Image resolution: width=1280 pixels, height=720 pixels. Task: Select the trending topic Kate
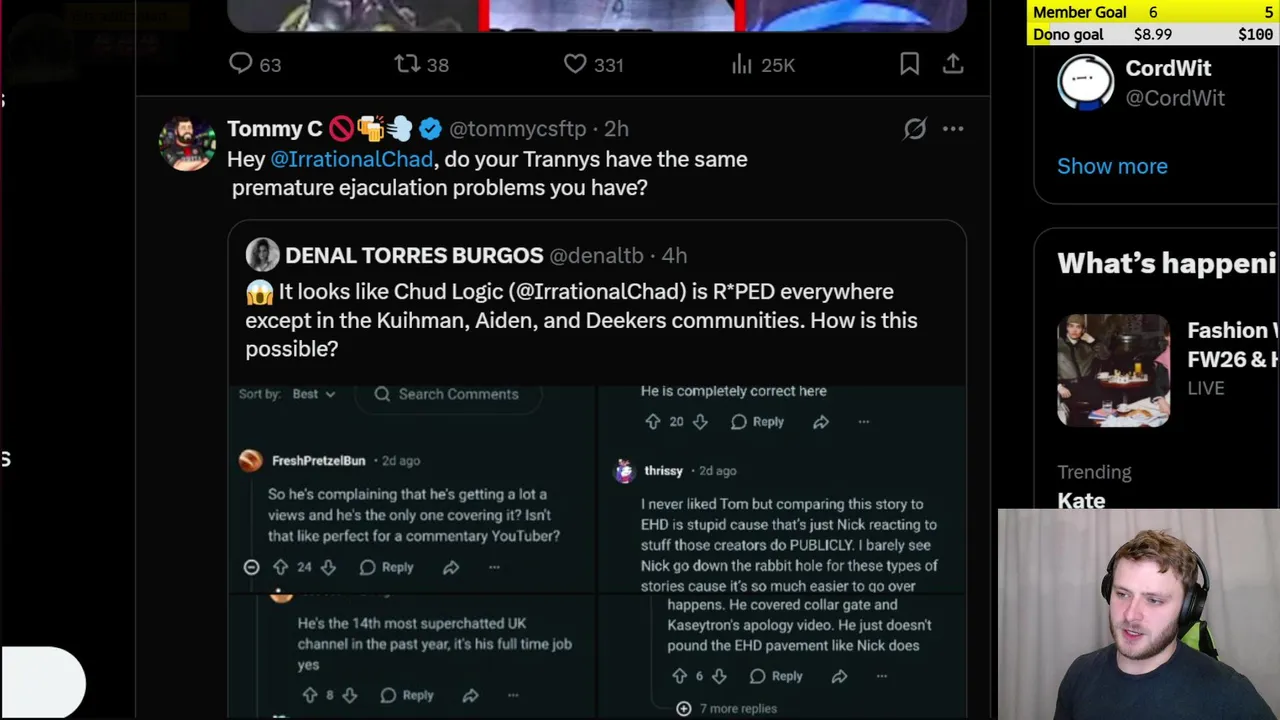(x=1081, y=500)
